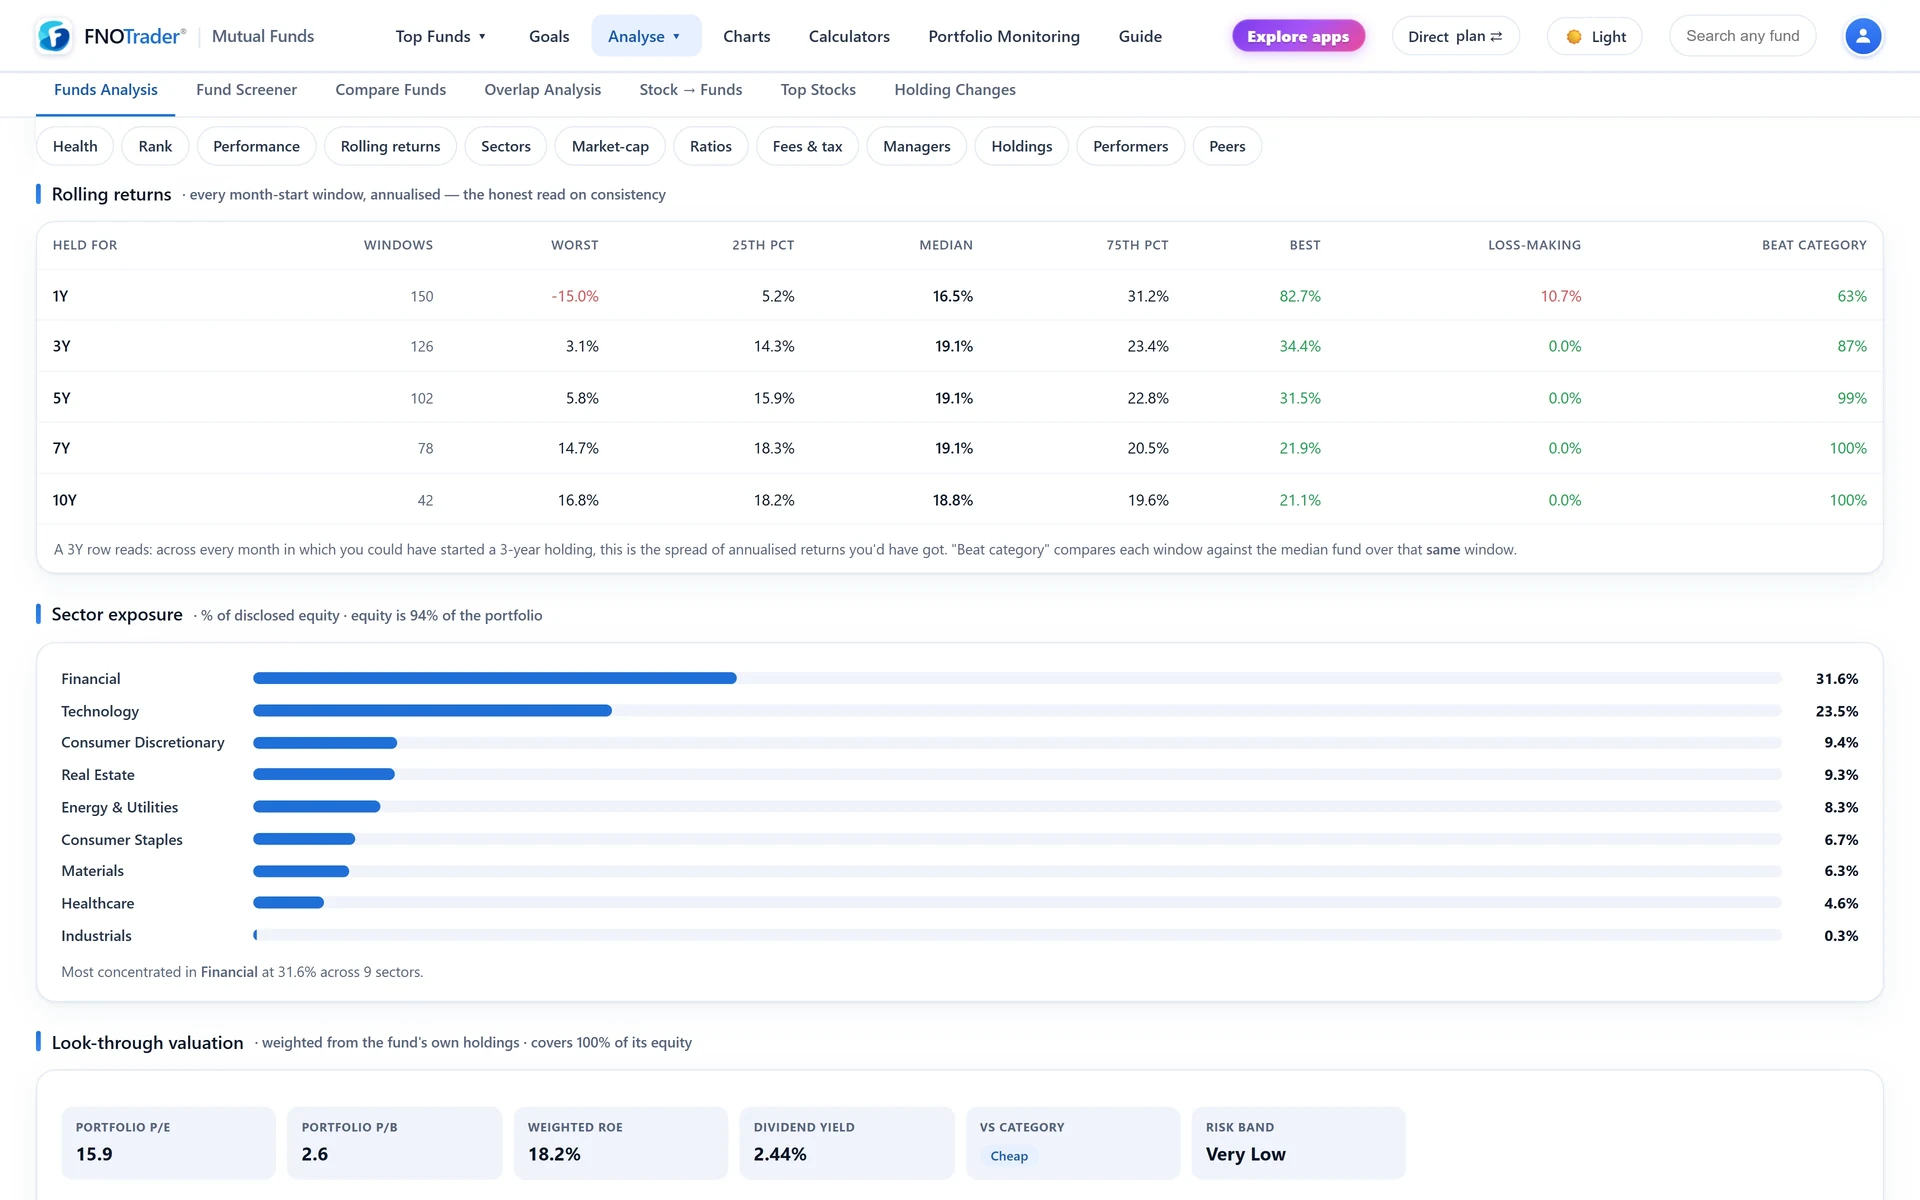Screen dimensions: 1920x1200
Task: Select the Fees & tax pill
Action: tap(807, 146)
